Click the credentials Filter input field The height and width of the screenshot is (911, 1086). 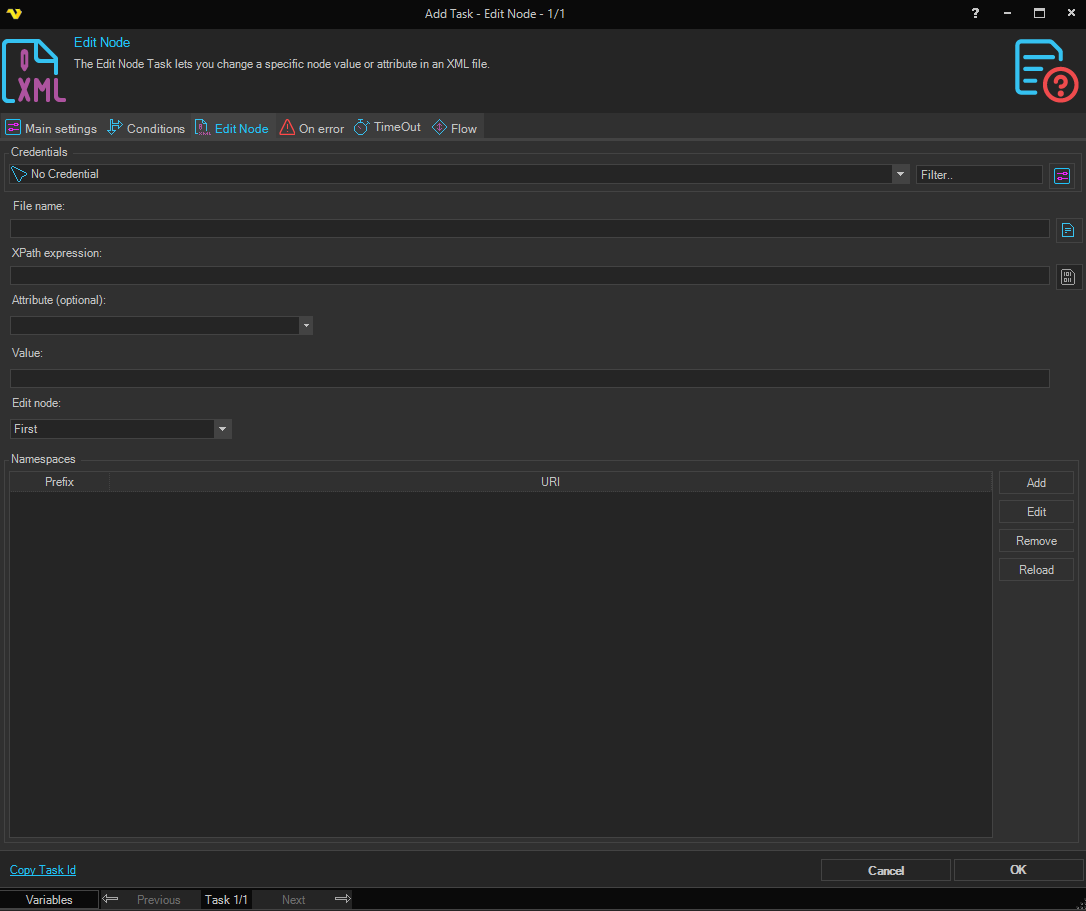(979, 175)
